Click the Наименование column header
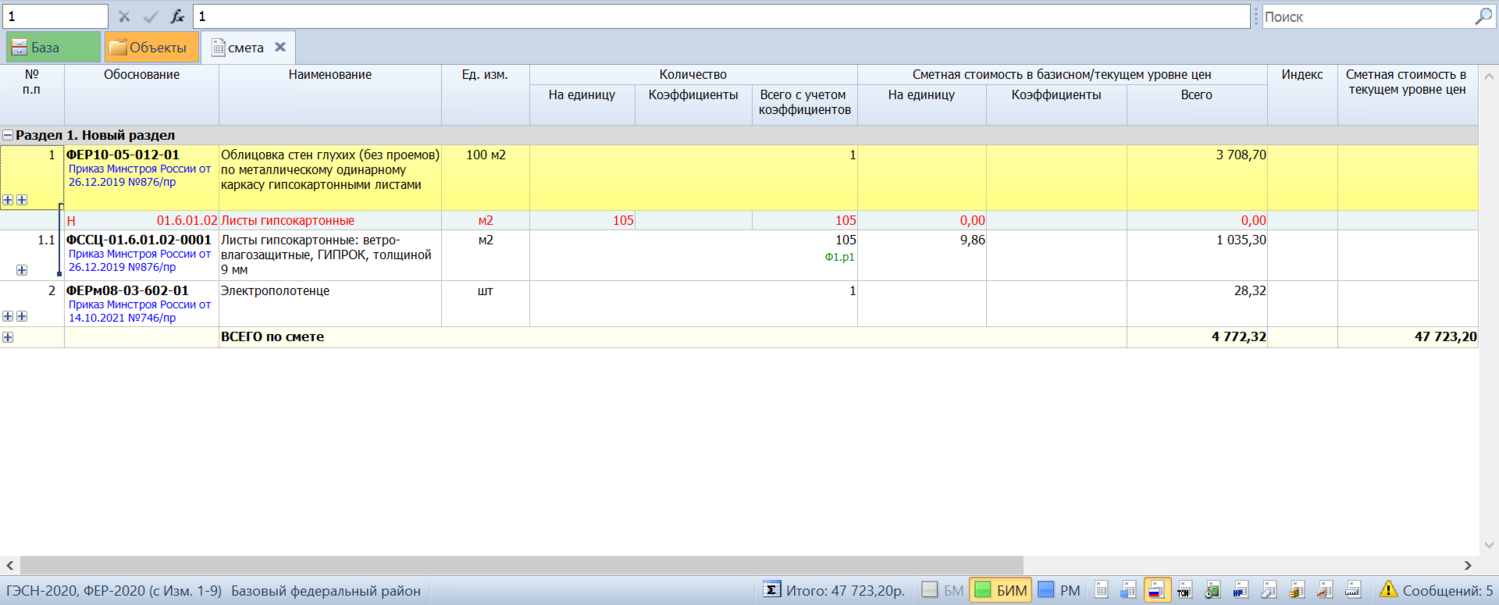This screenshot has height=605, width=1499. (330, 95)
